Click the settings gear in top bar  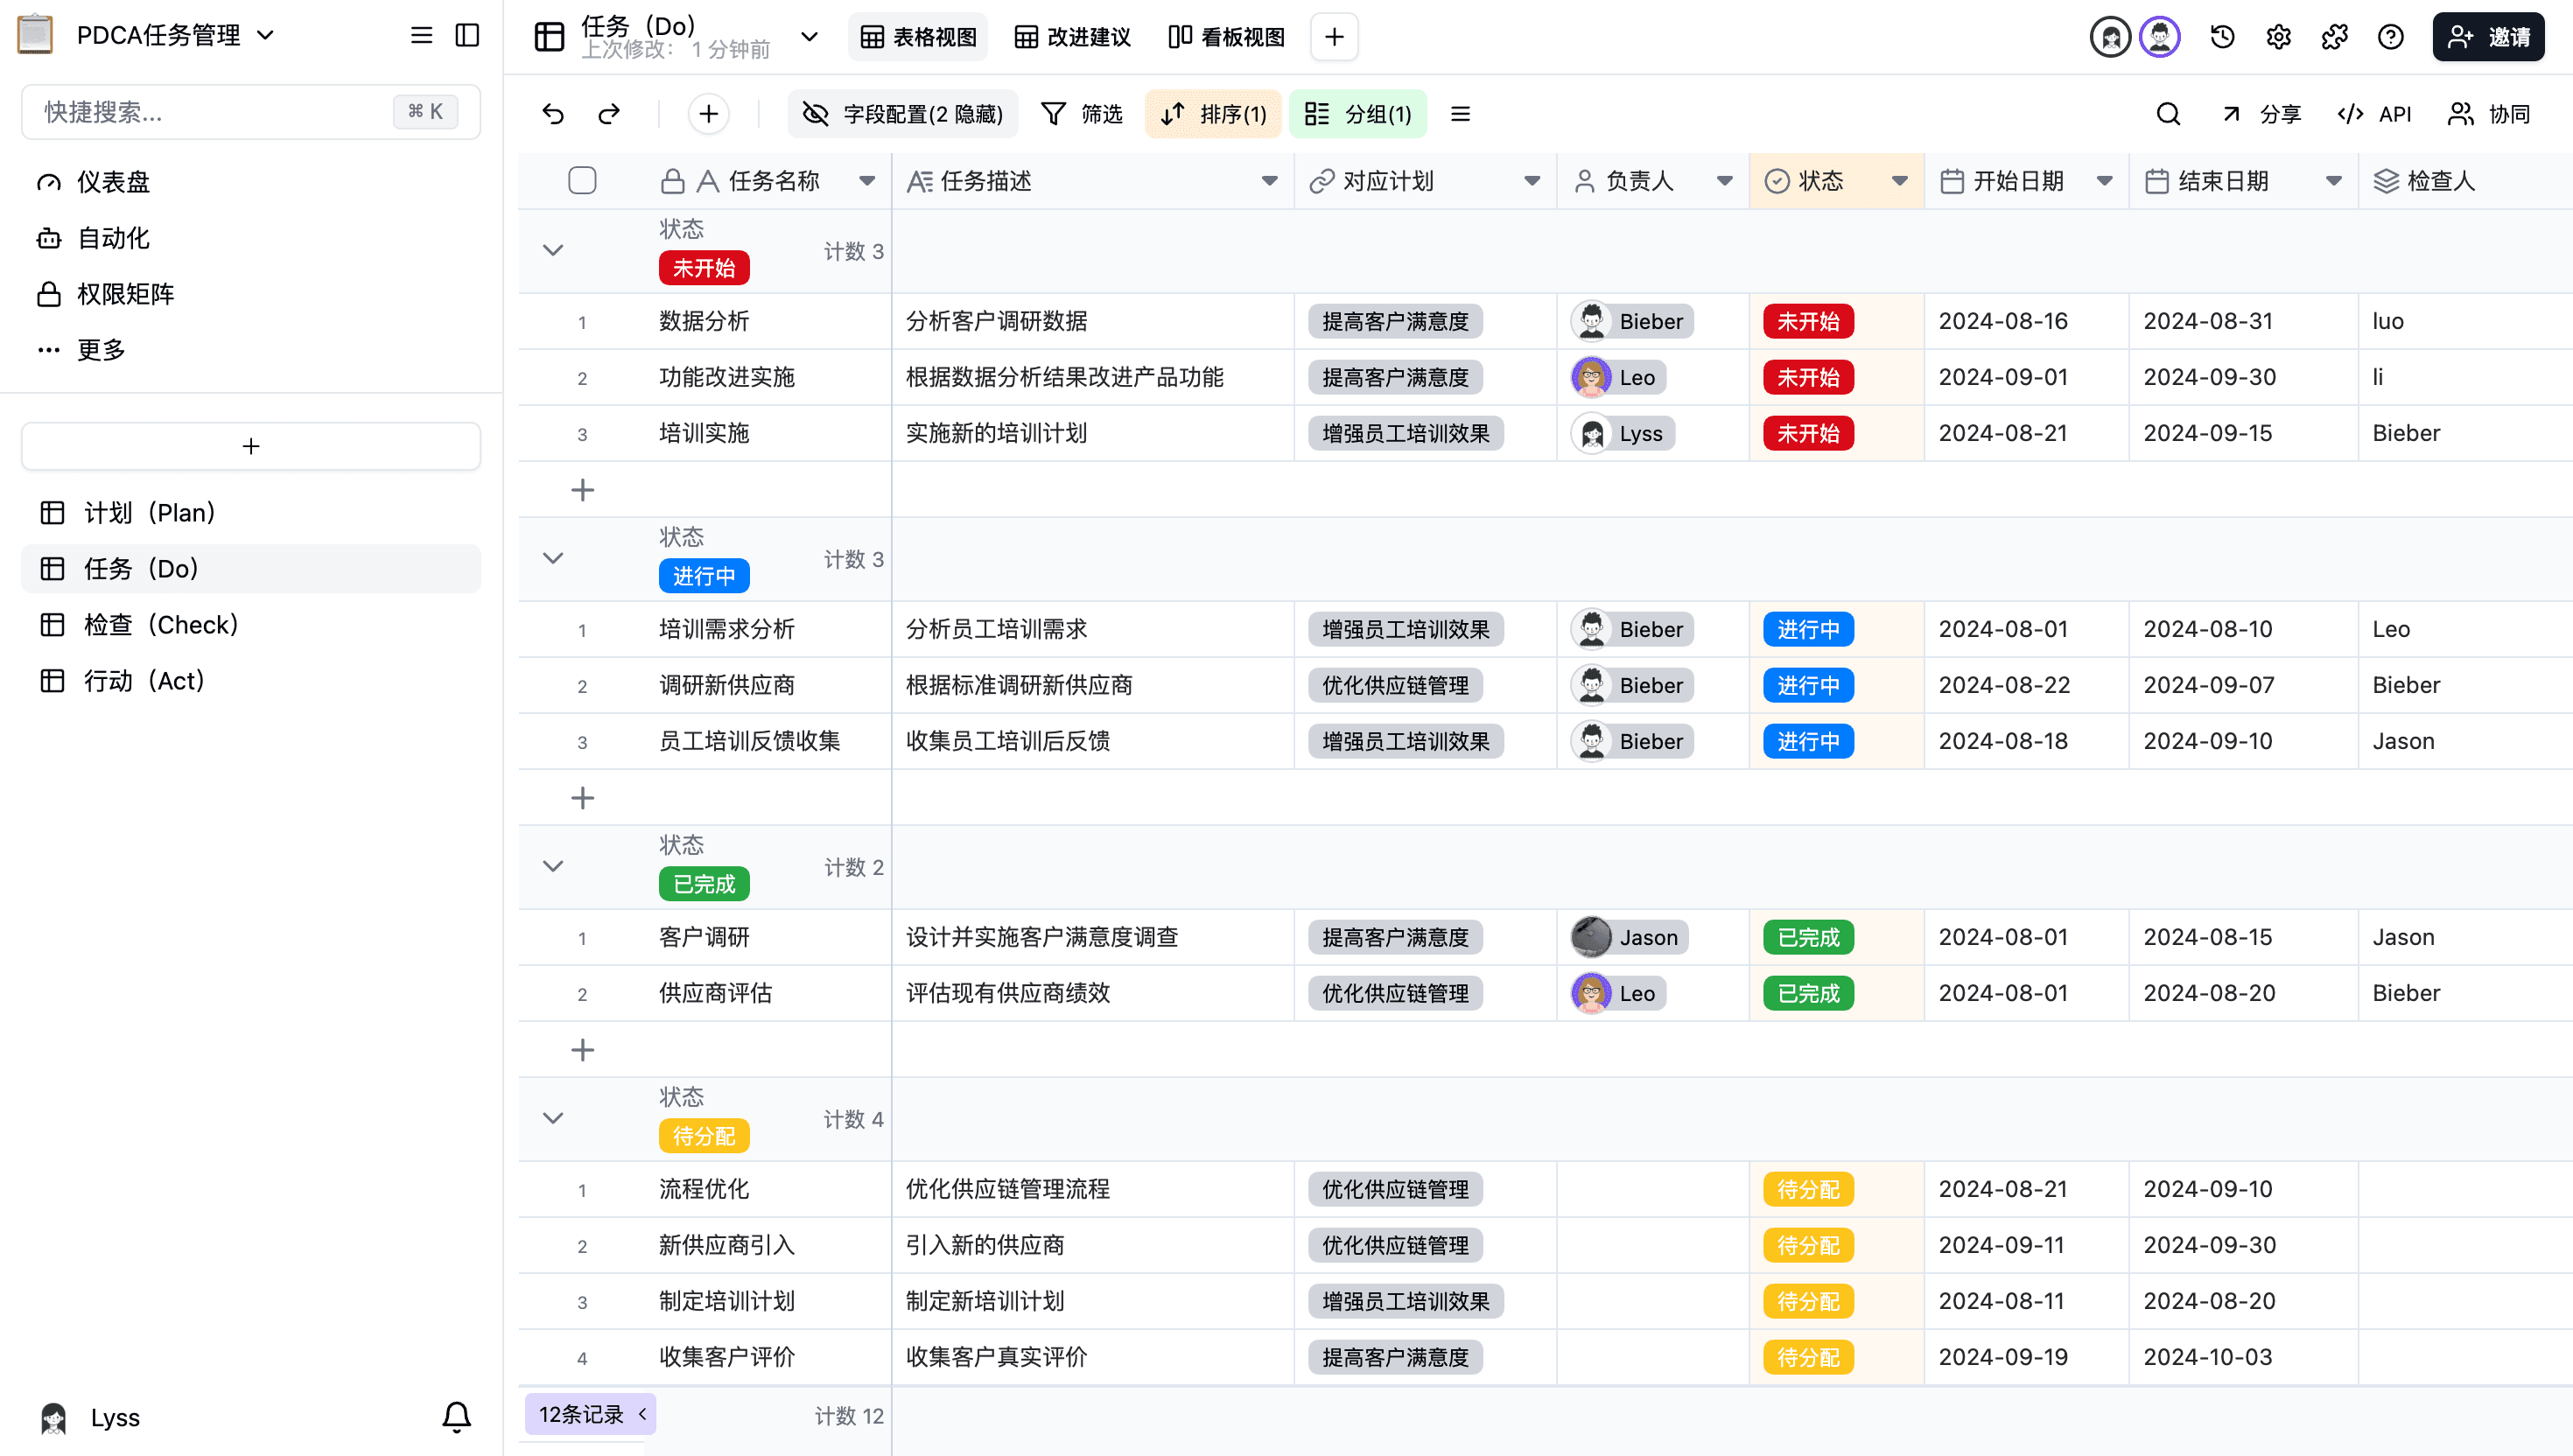pyautogui.click(x=2278, y=36)
